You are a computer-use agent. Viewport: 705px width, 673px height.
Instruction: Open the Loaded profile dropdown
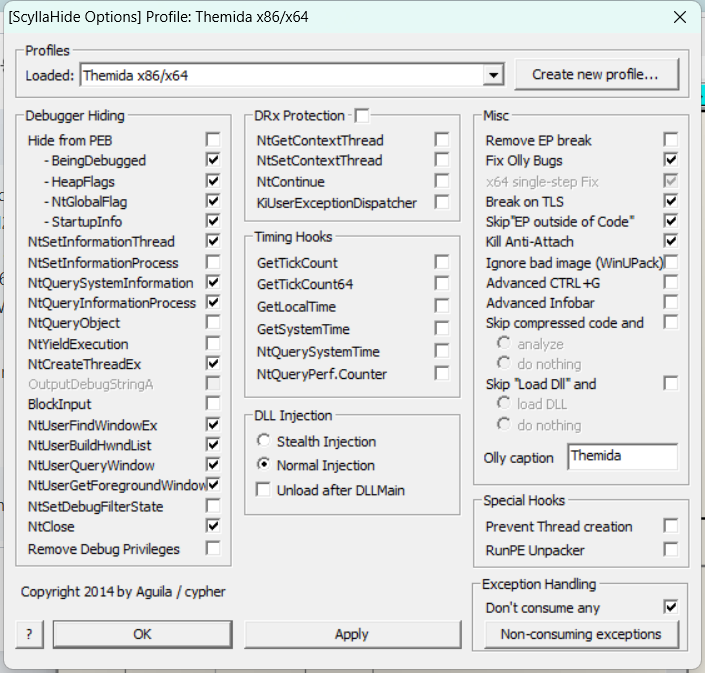tap(493, 75)
